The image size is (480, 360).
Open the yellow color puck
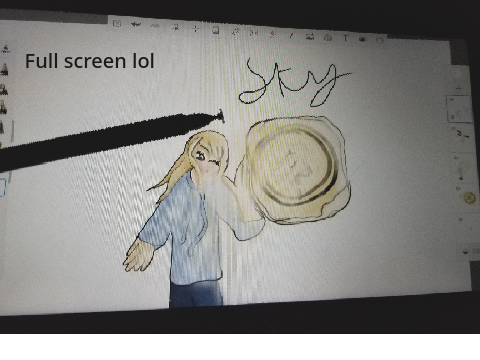tap(469, 198)
